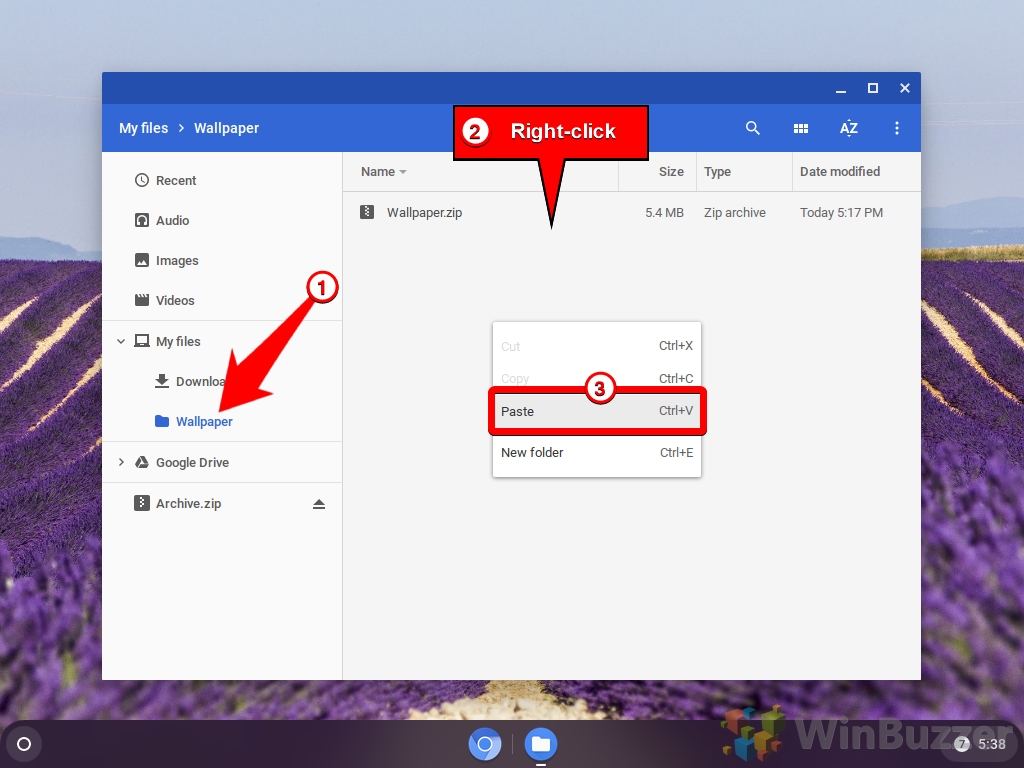Click the Images picture icon

142,260
